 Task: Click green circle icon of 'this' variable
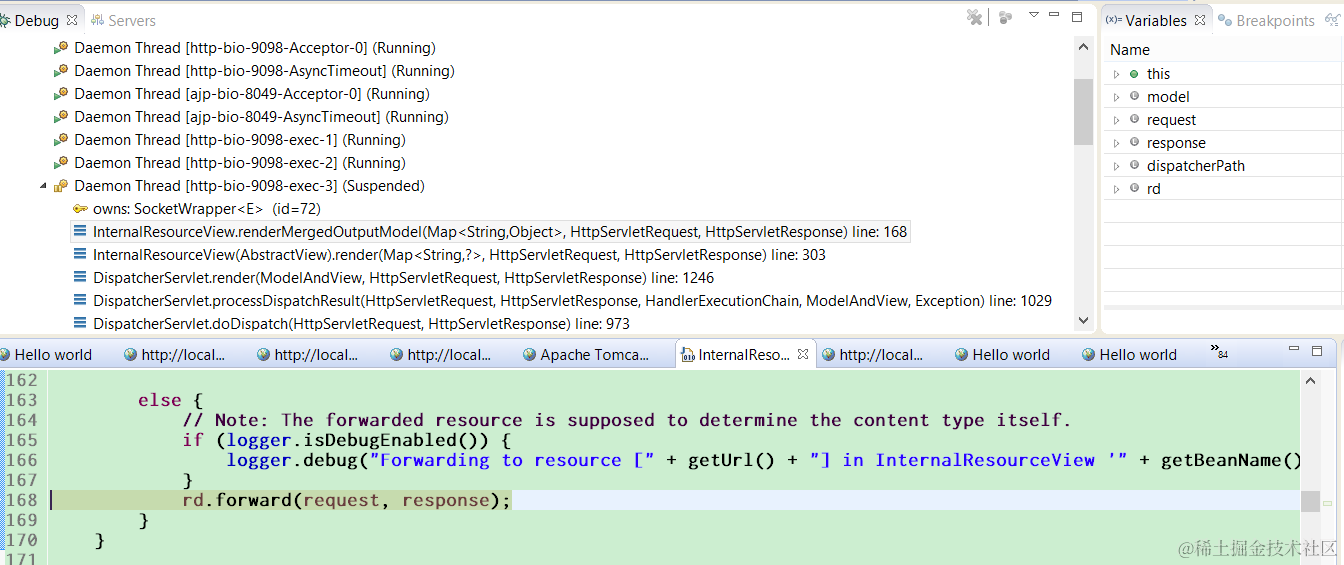click(1134, 74)
